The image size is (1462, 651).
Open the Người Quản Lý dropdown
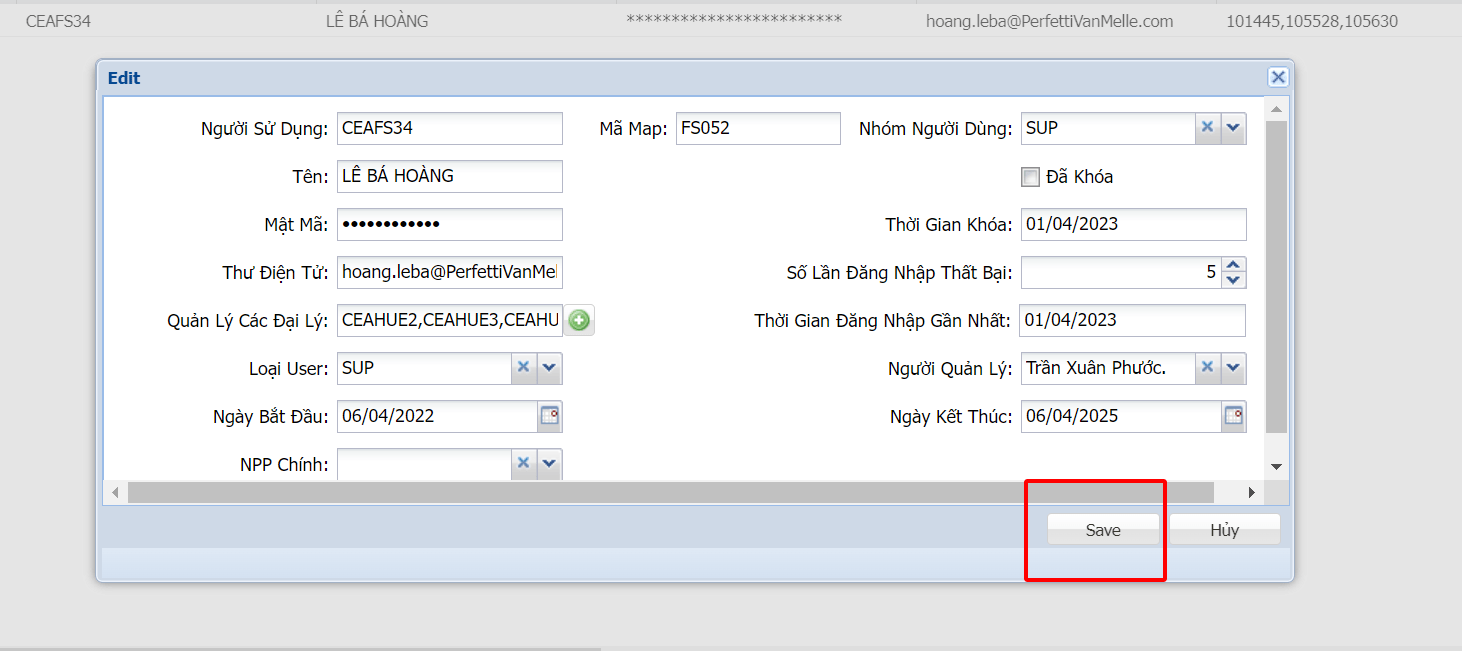[x=1232, y=368]
